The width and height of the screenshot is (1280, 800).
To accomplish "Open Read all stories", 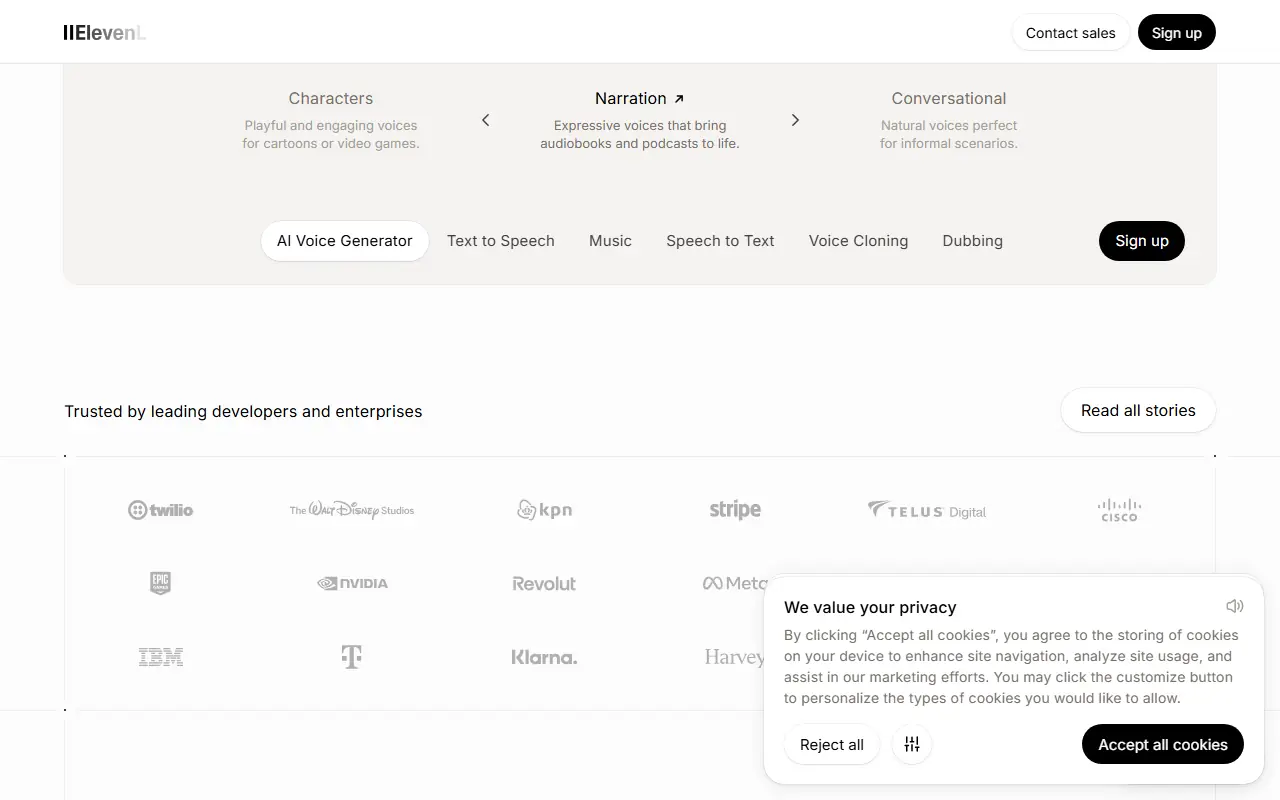I will (x=1138, y=410).
